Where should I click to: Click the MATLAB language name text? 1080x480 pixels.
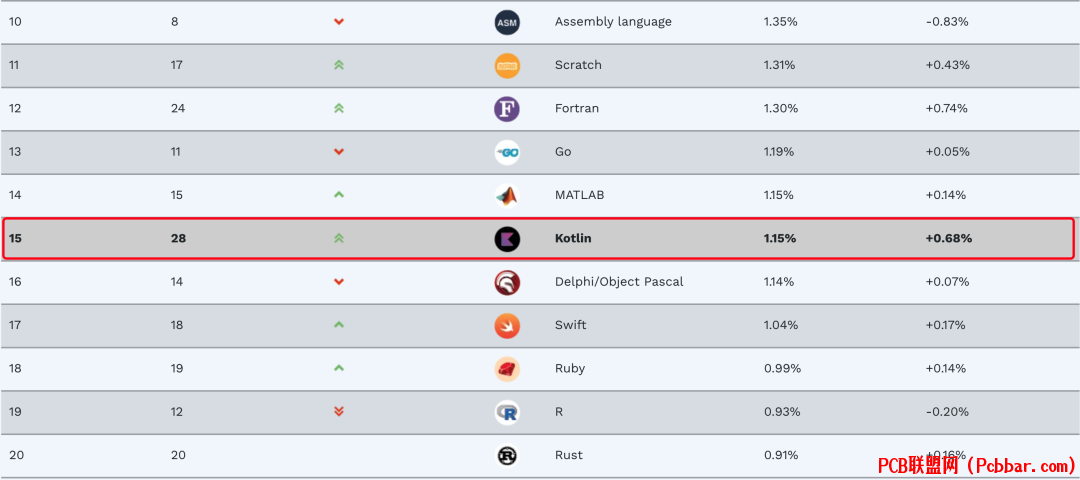click(x=579, y=195)
